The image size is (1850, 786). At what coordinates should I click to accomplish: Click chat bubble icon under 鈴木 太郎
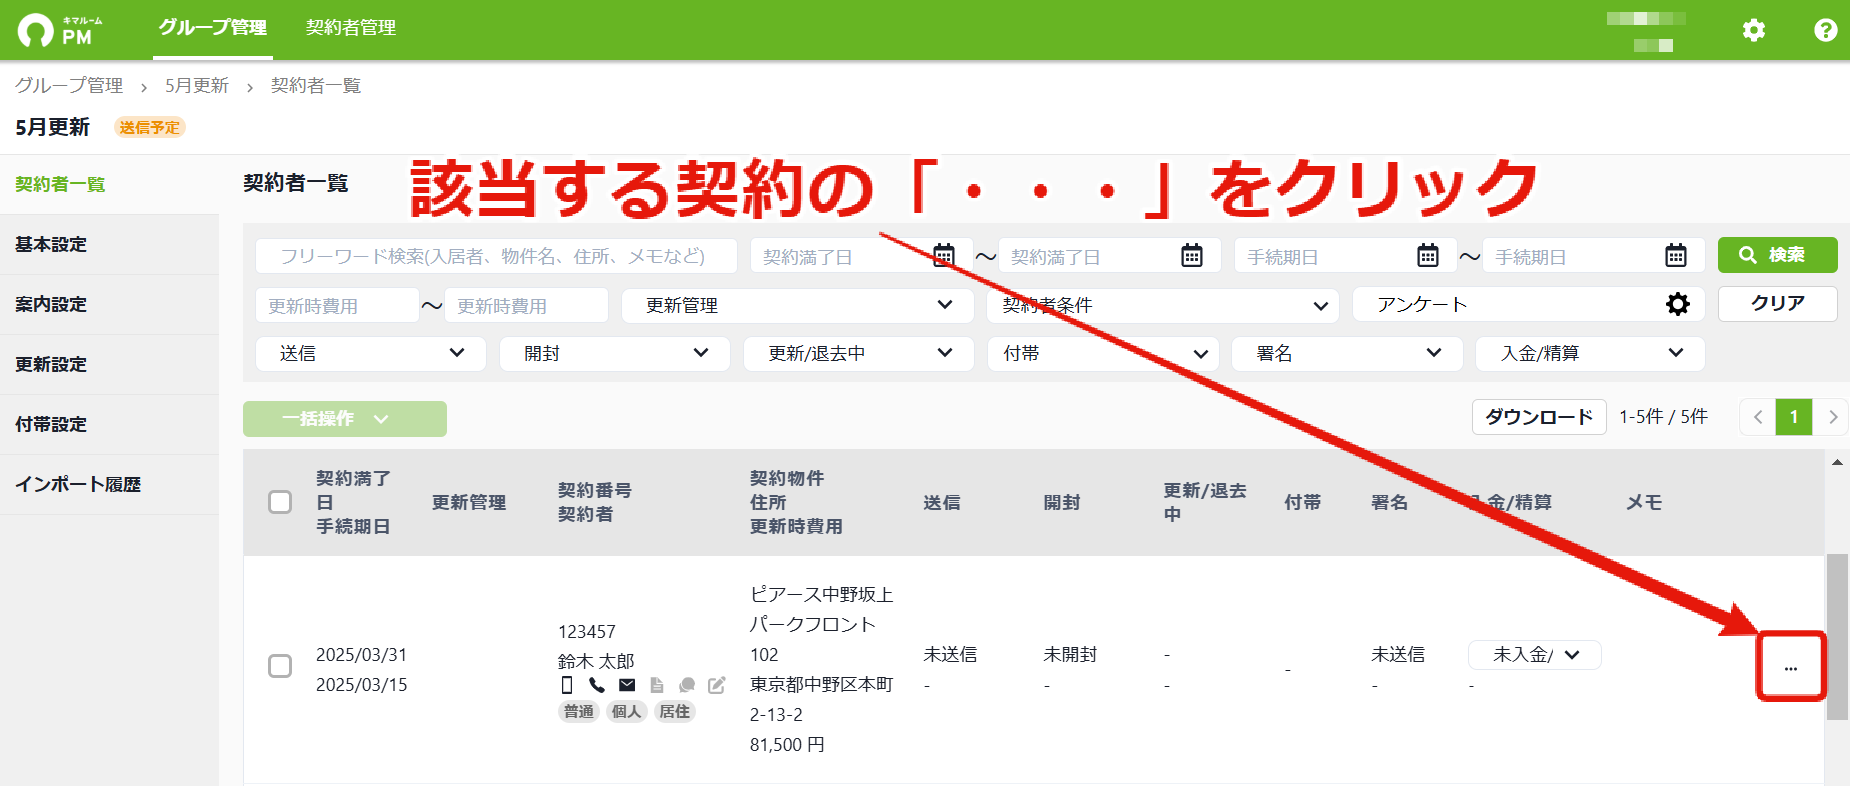687,685
